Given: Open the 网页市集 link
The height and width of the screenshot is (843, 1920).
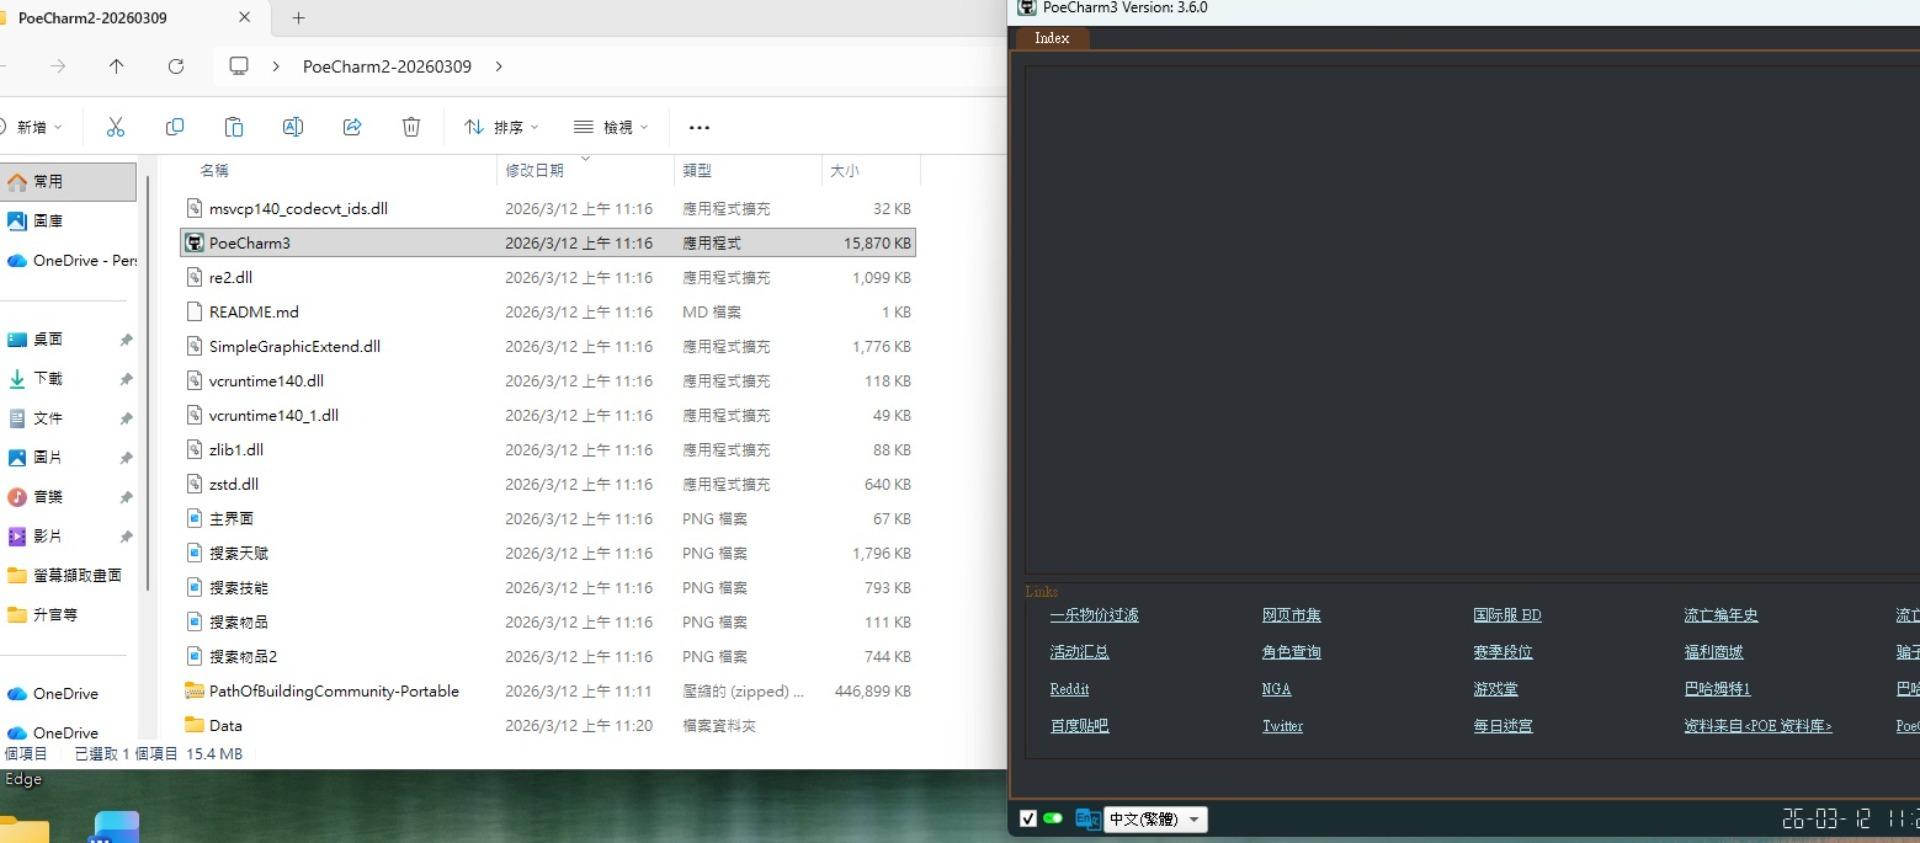Looking at the screenshot, I should coord(1291,615).
